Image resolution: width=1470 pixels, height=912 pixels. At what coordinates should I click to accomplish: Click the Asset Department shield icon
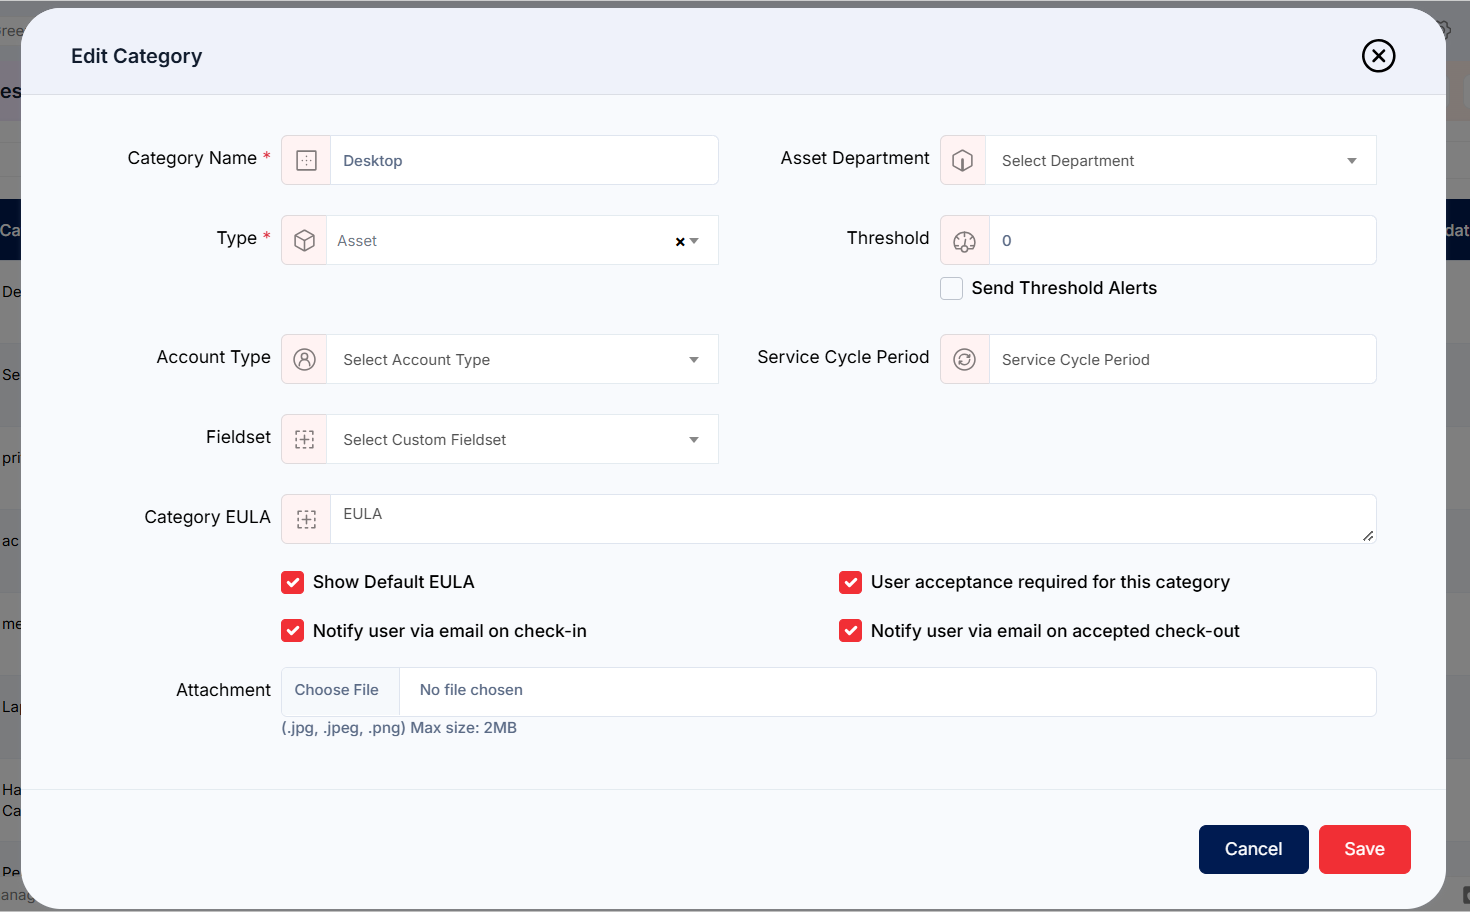pos(963,160)
